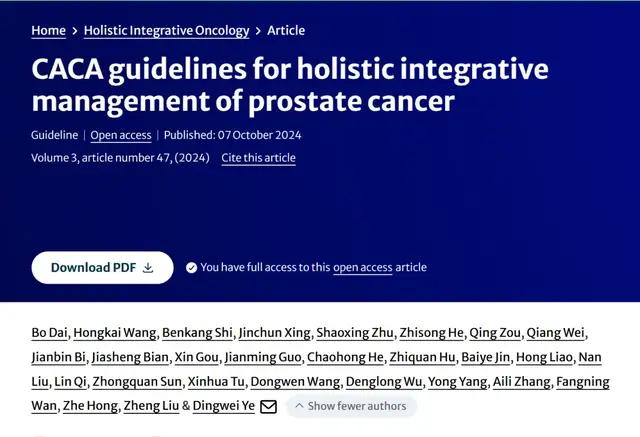Collapse list with Show fewer authors

351,406
